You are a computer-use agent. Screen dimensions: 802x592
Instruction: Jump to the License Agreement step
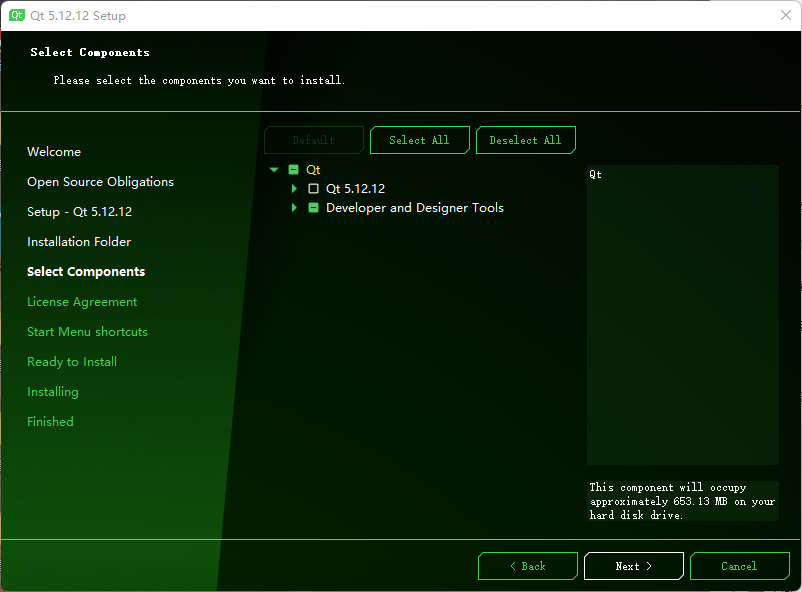[82, 301]
